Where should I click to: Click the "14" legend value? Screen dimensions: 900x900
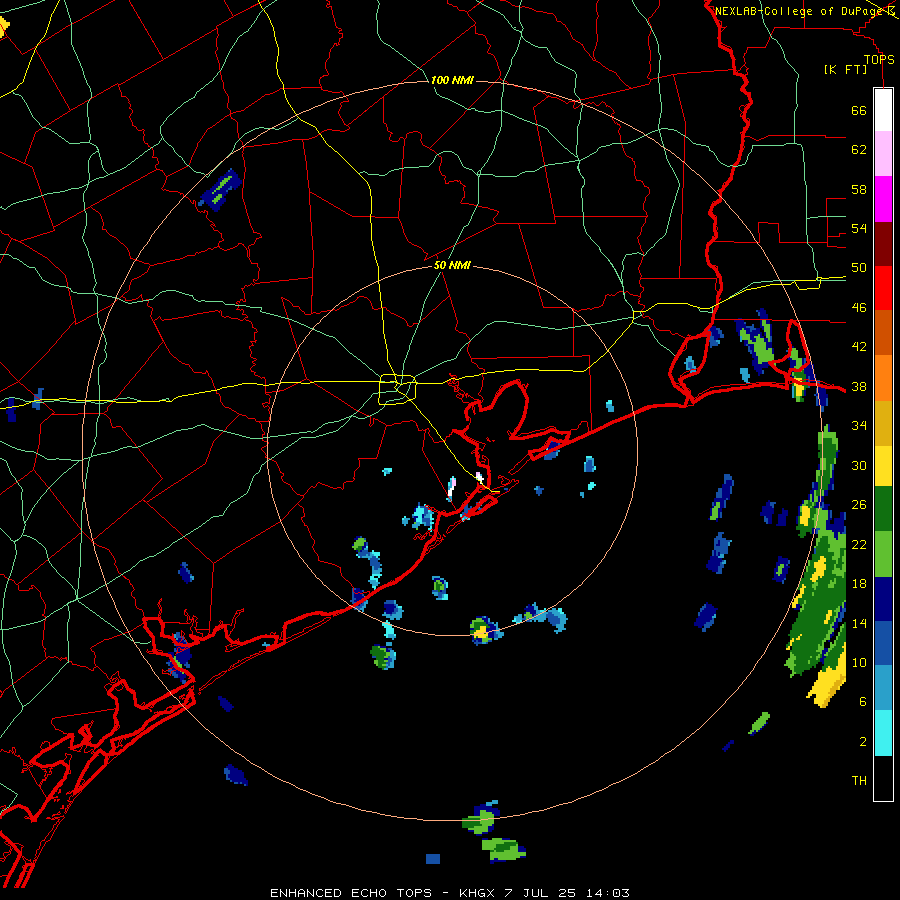[x=859, y=623]
